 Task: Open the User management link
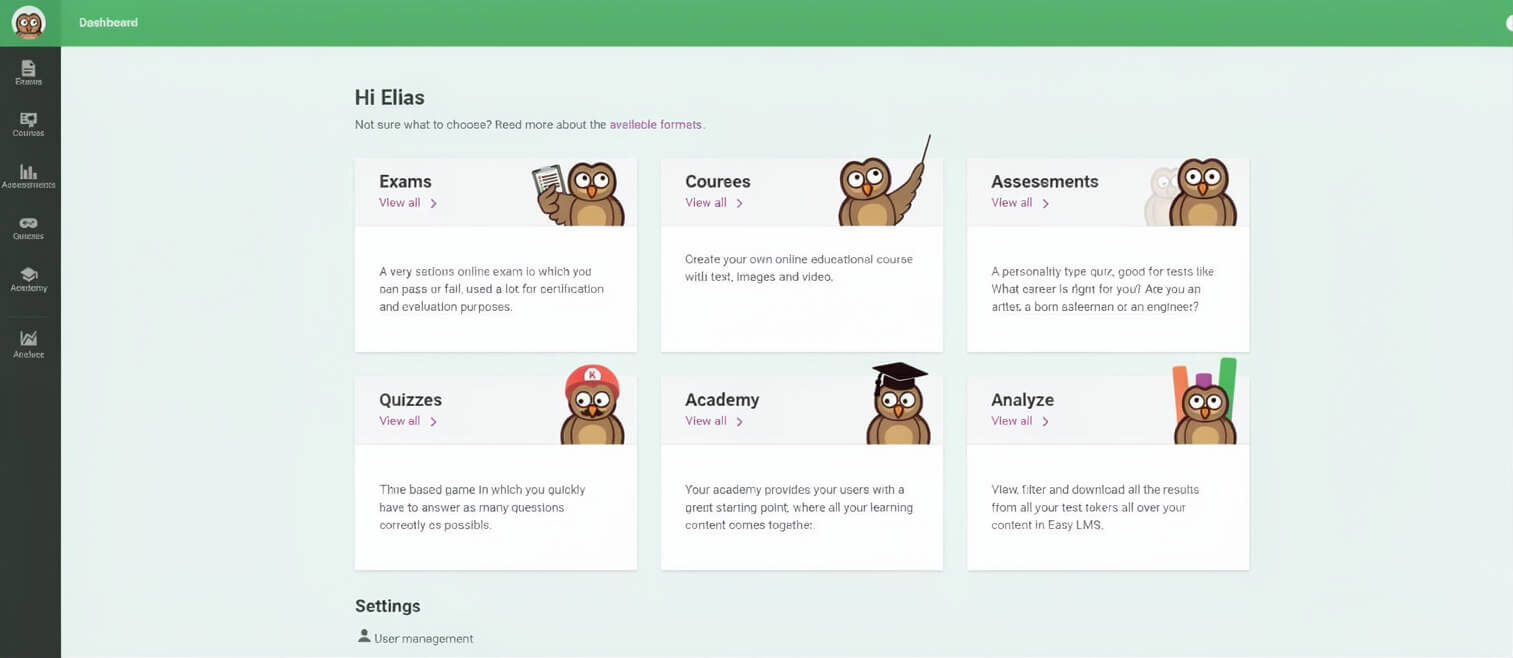[x=423, y=638]
